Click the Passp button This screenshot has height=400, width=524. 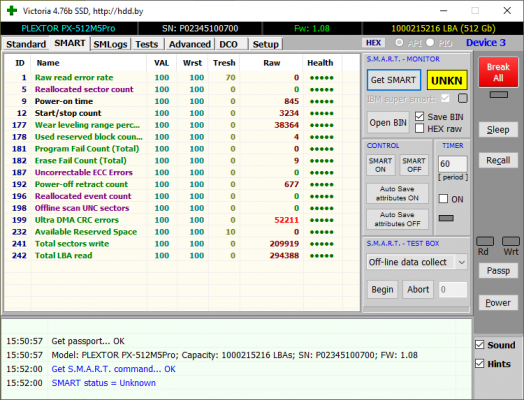coord(498,270)
